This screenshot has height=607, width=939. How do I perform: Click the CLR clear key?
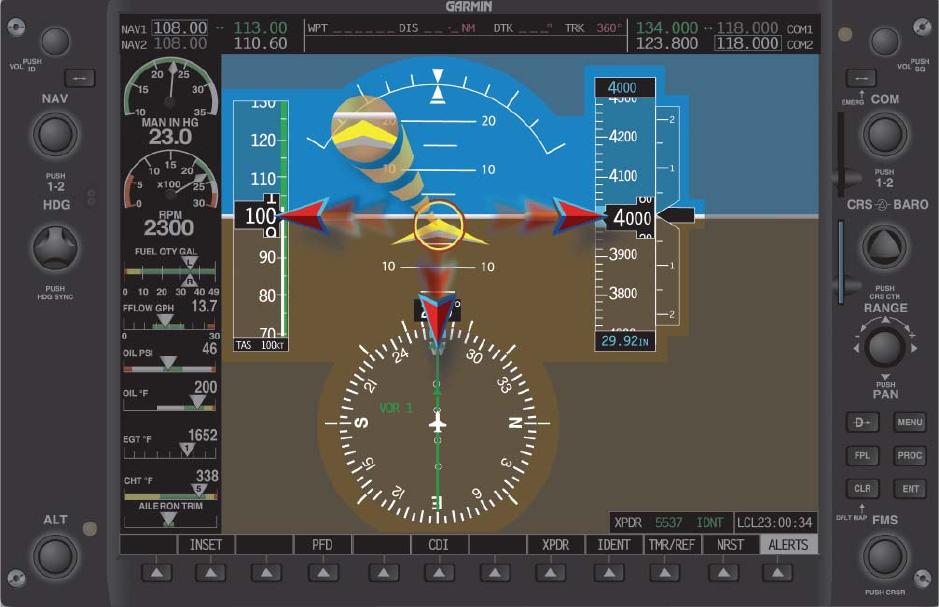[862, 488]
